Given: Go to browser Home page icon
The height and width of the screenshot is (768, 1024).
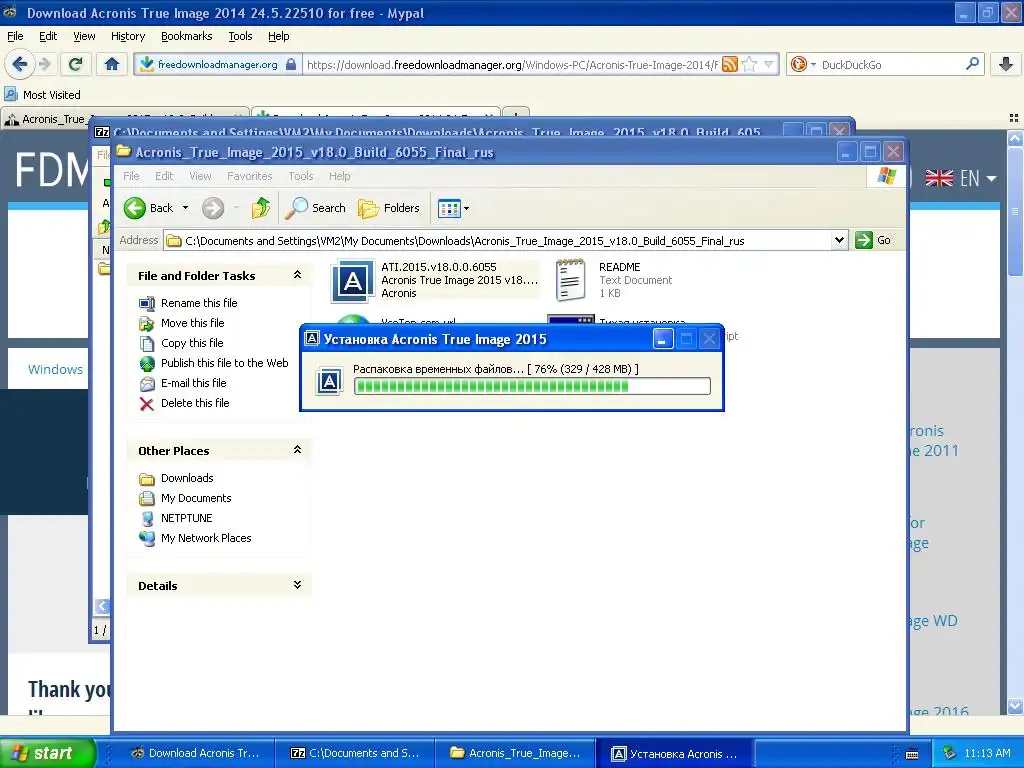Looking at the screenshot, I should click(x=112, y=64).
